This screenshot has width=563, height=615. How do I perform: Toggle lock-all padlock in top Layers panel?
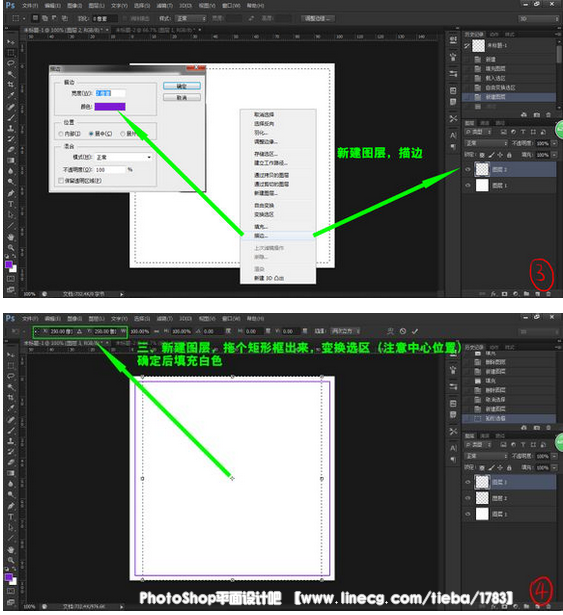(x=509, y=155)
